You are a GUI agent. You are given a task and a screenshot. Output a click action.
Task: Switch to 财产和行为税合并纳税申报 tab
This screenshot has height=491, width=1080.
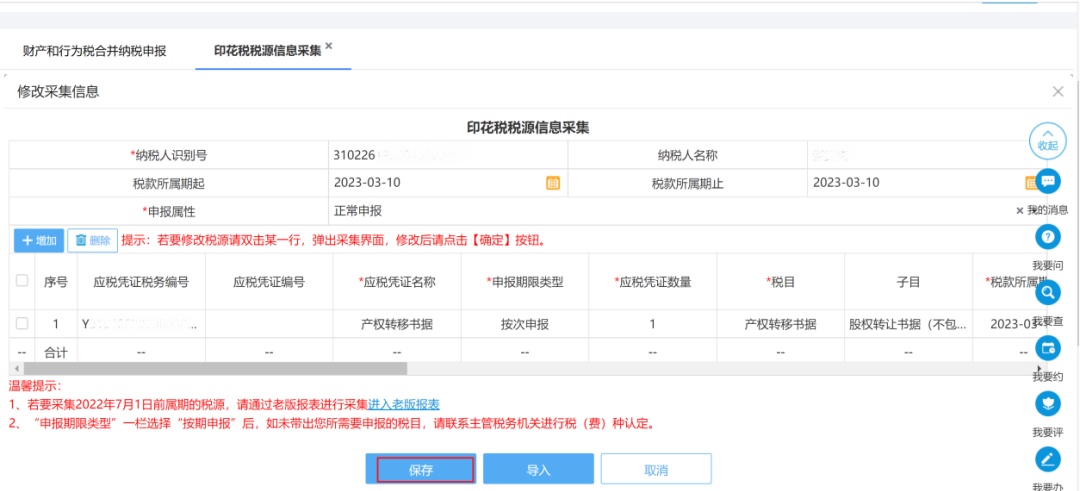[x=94, y=50]
